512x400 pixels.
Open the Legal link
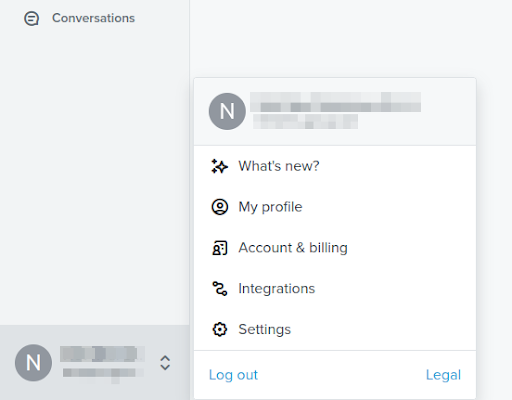tap(443, 375)
